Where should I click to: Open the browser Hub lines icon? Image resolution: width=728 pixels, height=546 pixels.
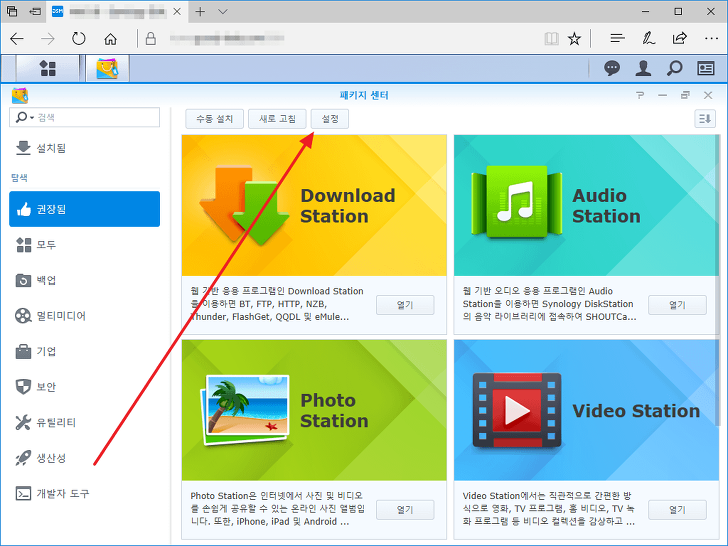pos(617,39)
